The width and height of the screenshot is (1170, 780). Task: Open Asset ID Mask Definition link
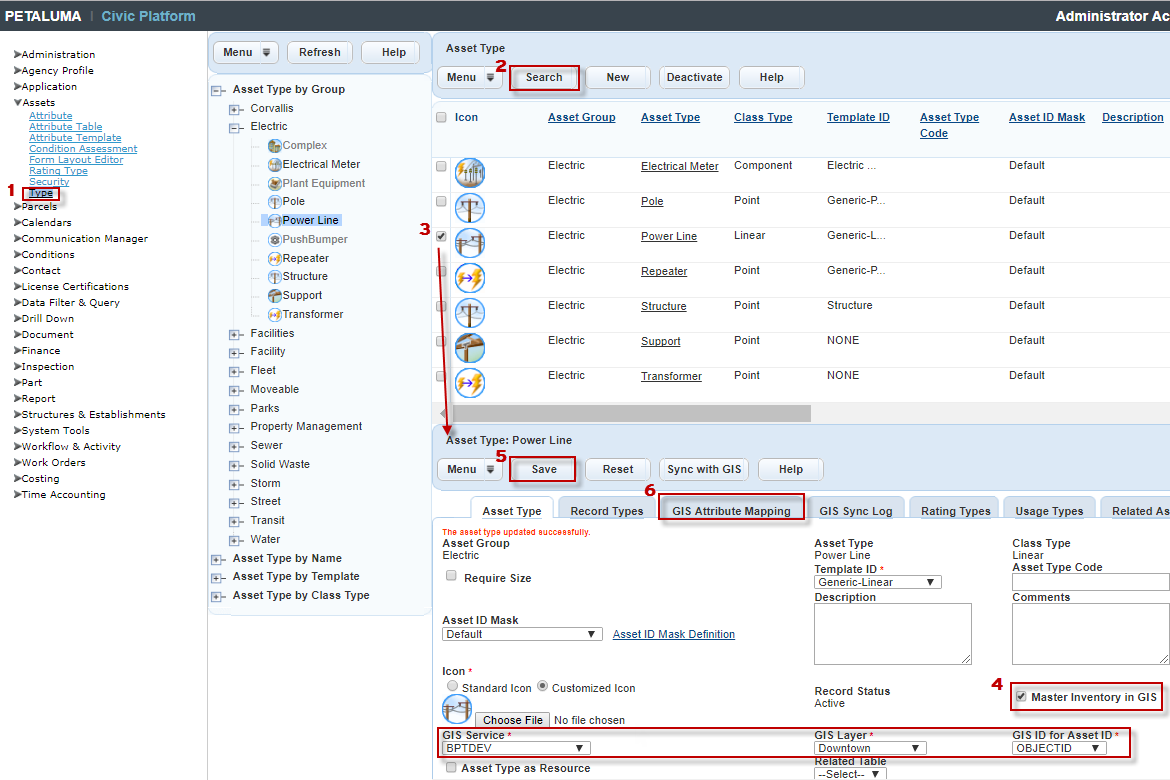673,634
